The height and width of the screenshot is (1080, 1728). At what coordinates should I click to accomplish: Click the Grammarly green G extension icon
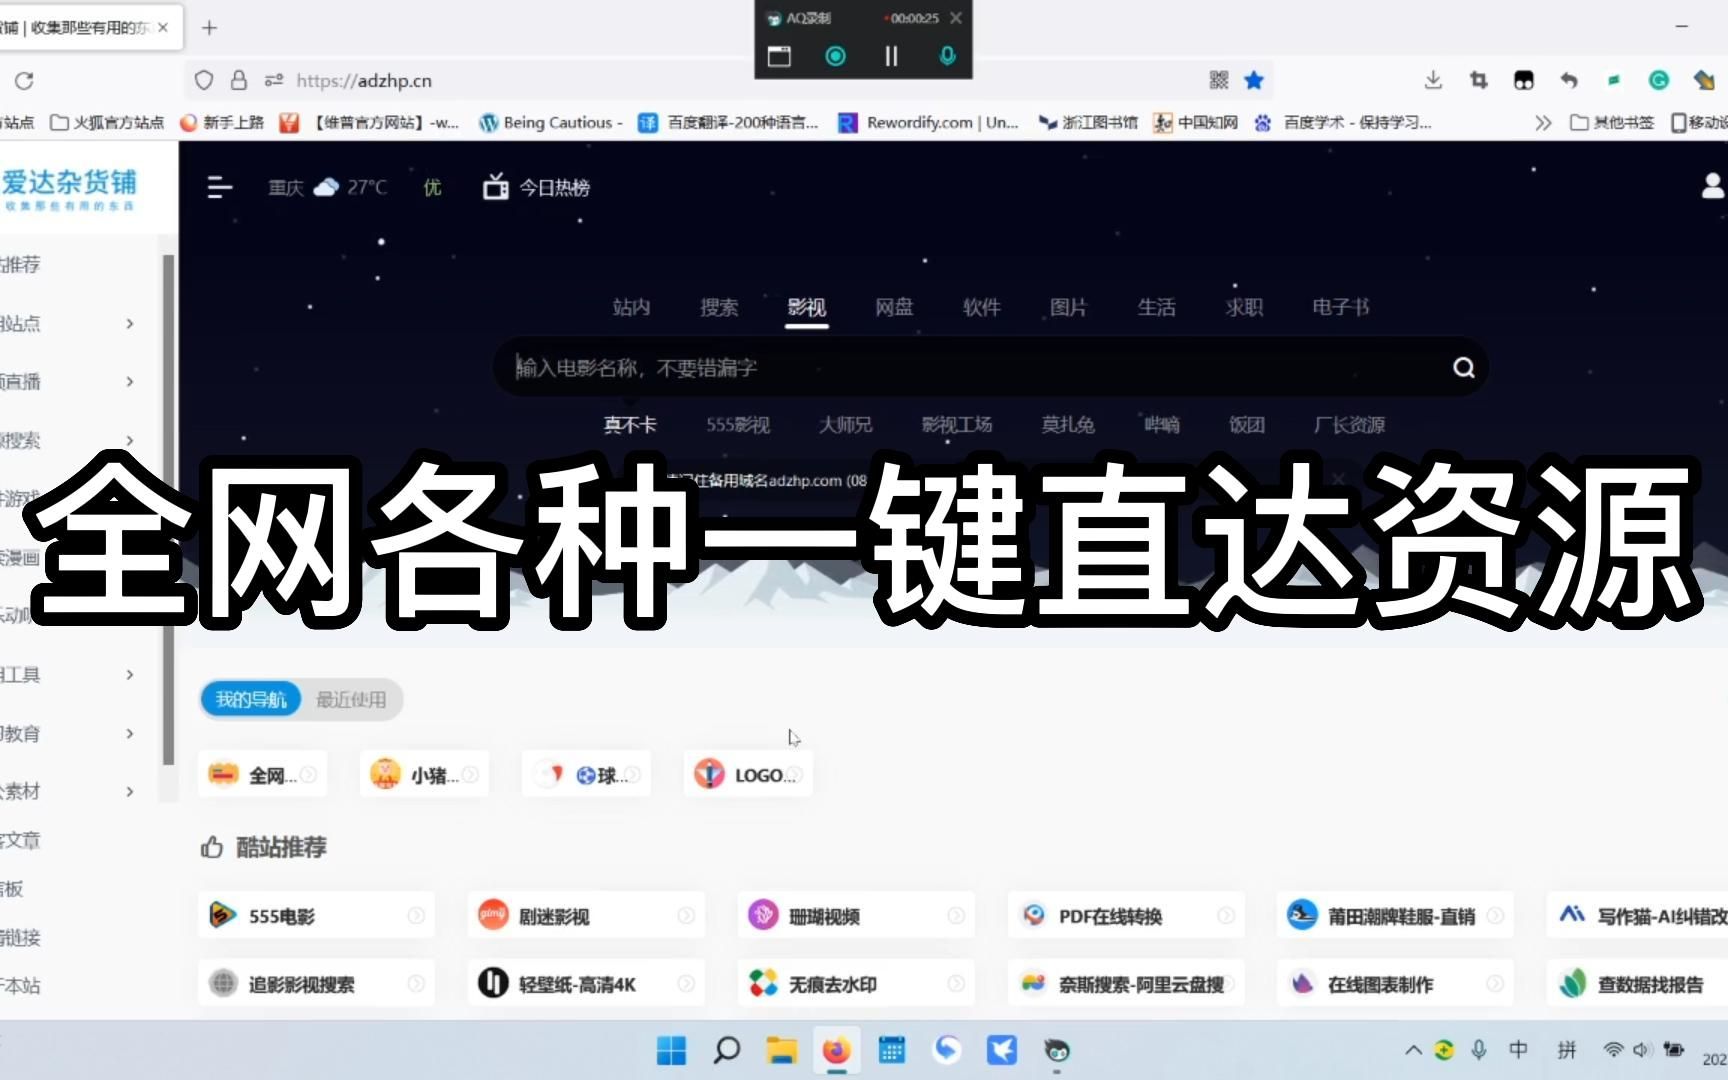point(1658,80)
